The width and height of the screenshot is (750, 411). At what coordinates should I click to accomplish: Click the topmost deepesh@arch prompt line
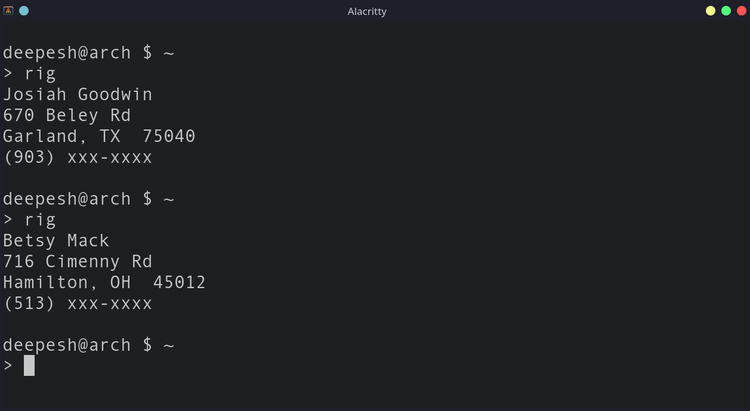click(x=88, y=53)
